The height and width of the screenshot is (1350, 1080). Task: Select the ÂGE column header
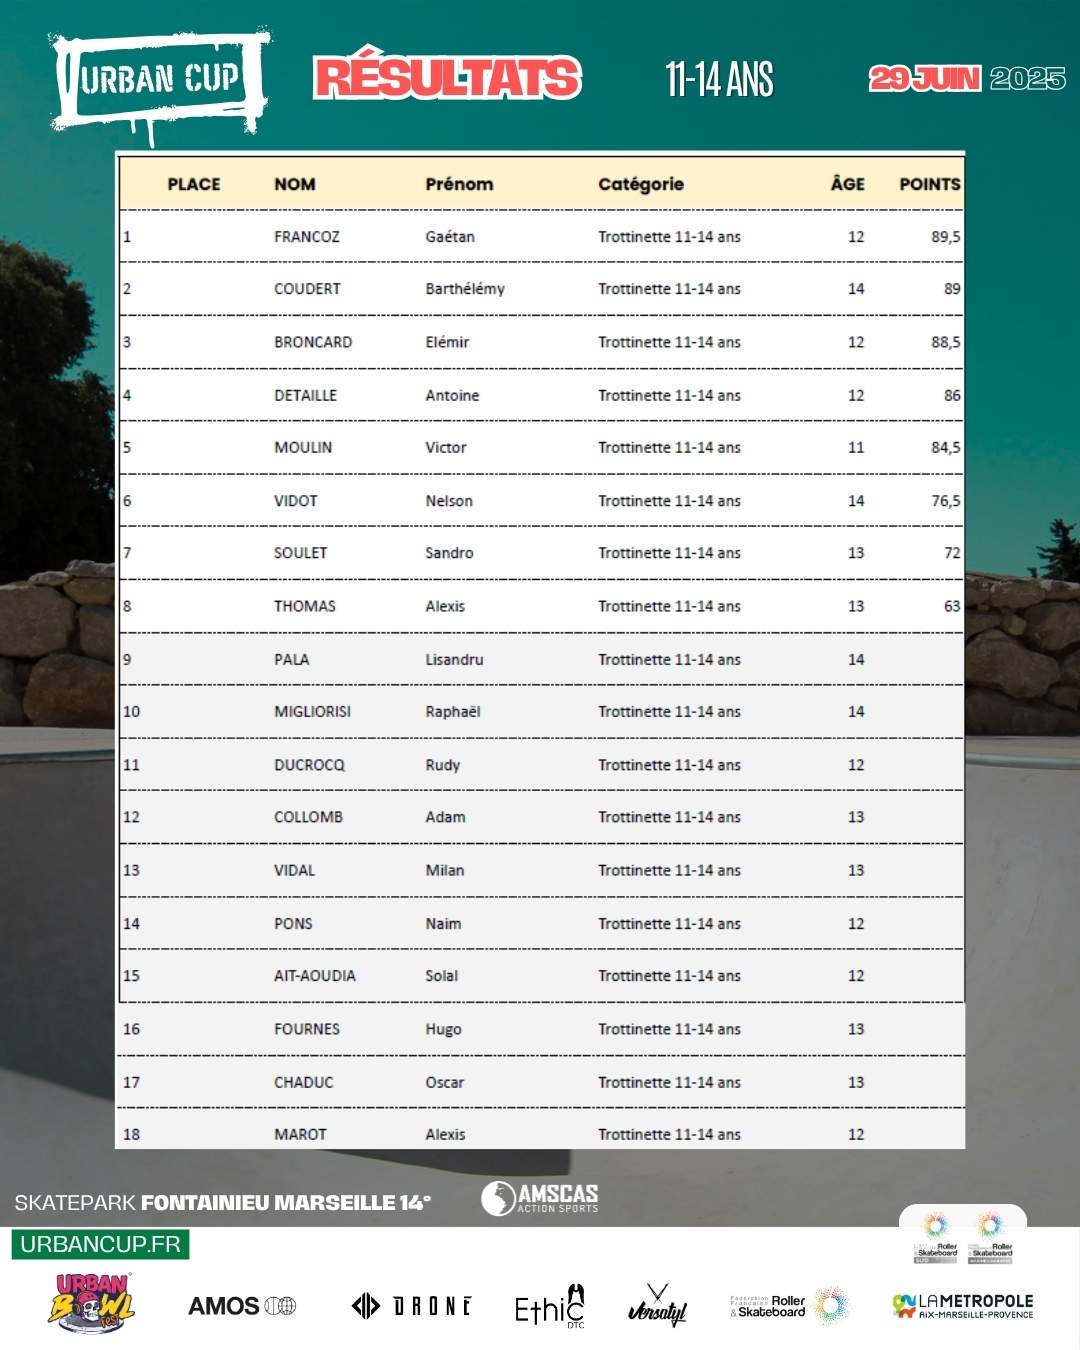pos(848,183)
